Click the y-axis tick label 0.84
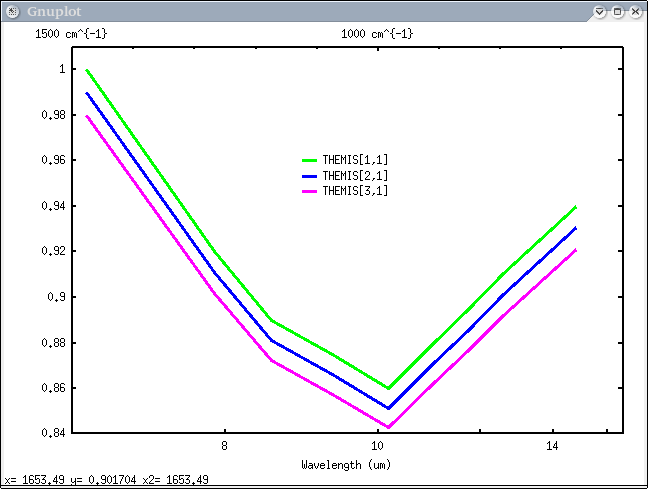This screenshot has width=648, height=489. (x=53, y=433)
